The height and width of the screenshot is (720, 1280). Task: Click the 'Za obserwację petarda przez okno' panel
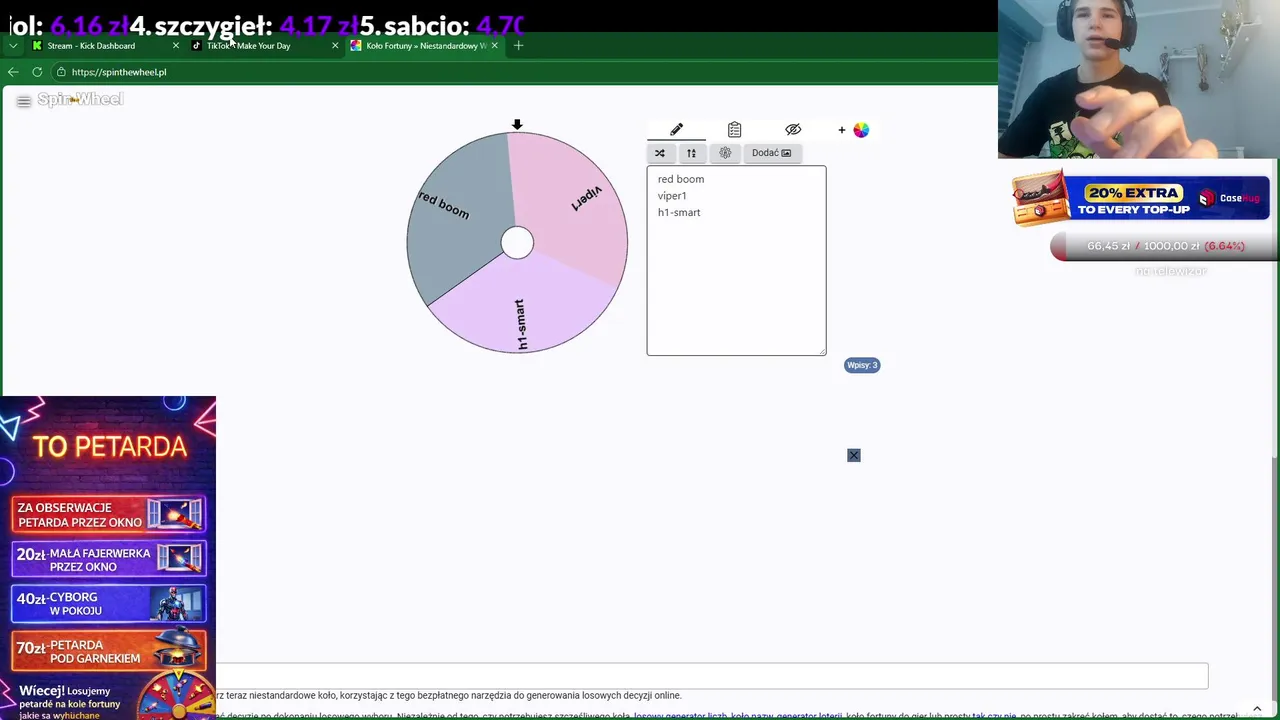[x=108, y=515]
